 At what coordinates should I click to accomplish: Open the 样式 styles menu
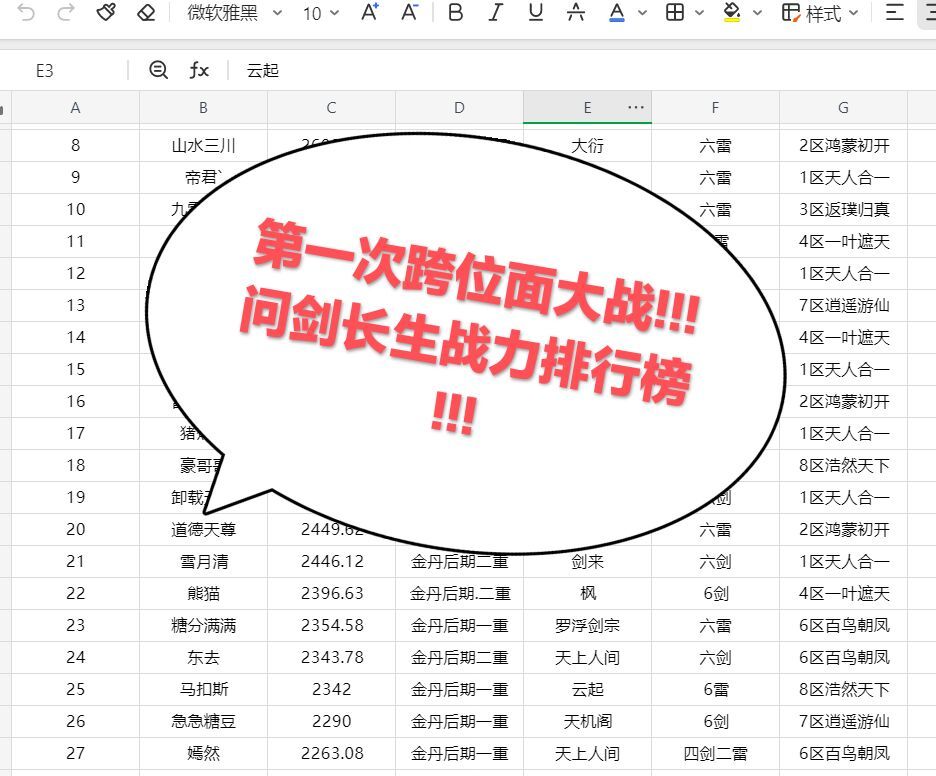click(x=820, y=13)
